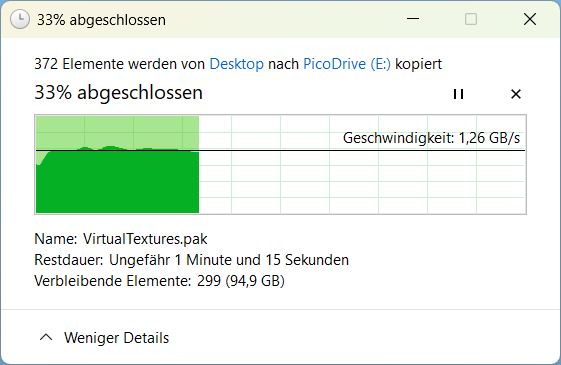Click the empty unfilled part of the progress graph
Image resolution: width=561 pixels, height=365 pixels.
[362, 182]
